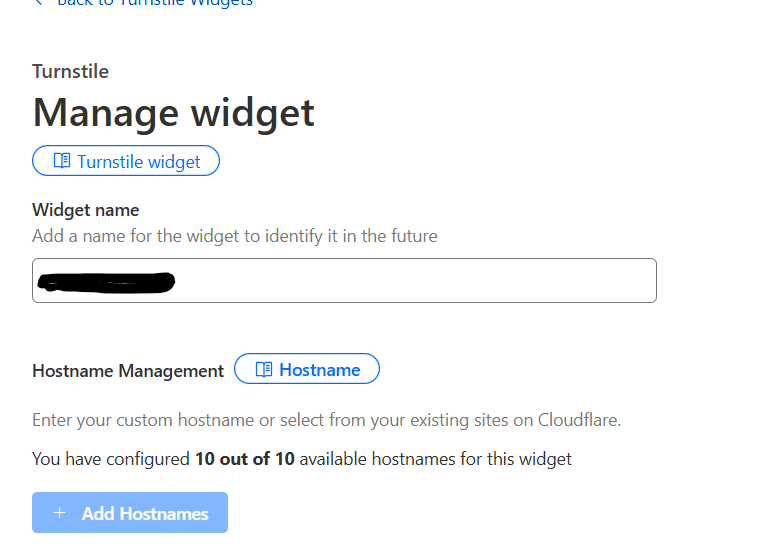The image size is (767, 553).
Task: Click the Turnstile section label above heading
Action: 70,71
